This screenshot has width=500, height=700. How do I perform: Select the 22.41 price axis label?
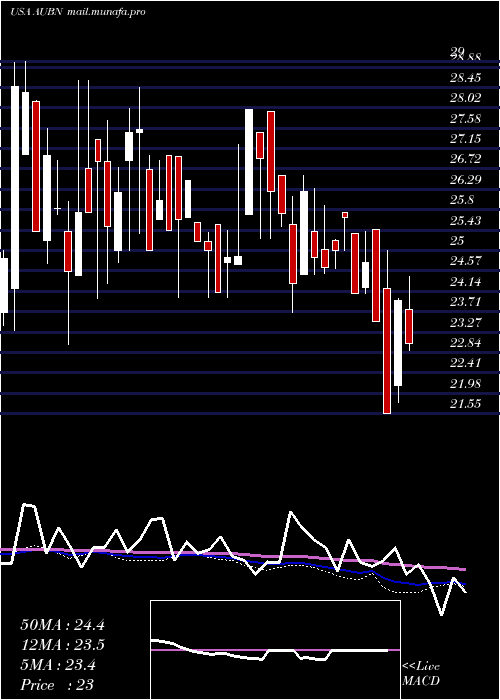click(x=466, y=362)
